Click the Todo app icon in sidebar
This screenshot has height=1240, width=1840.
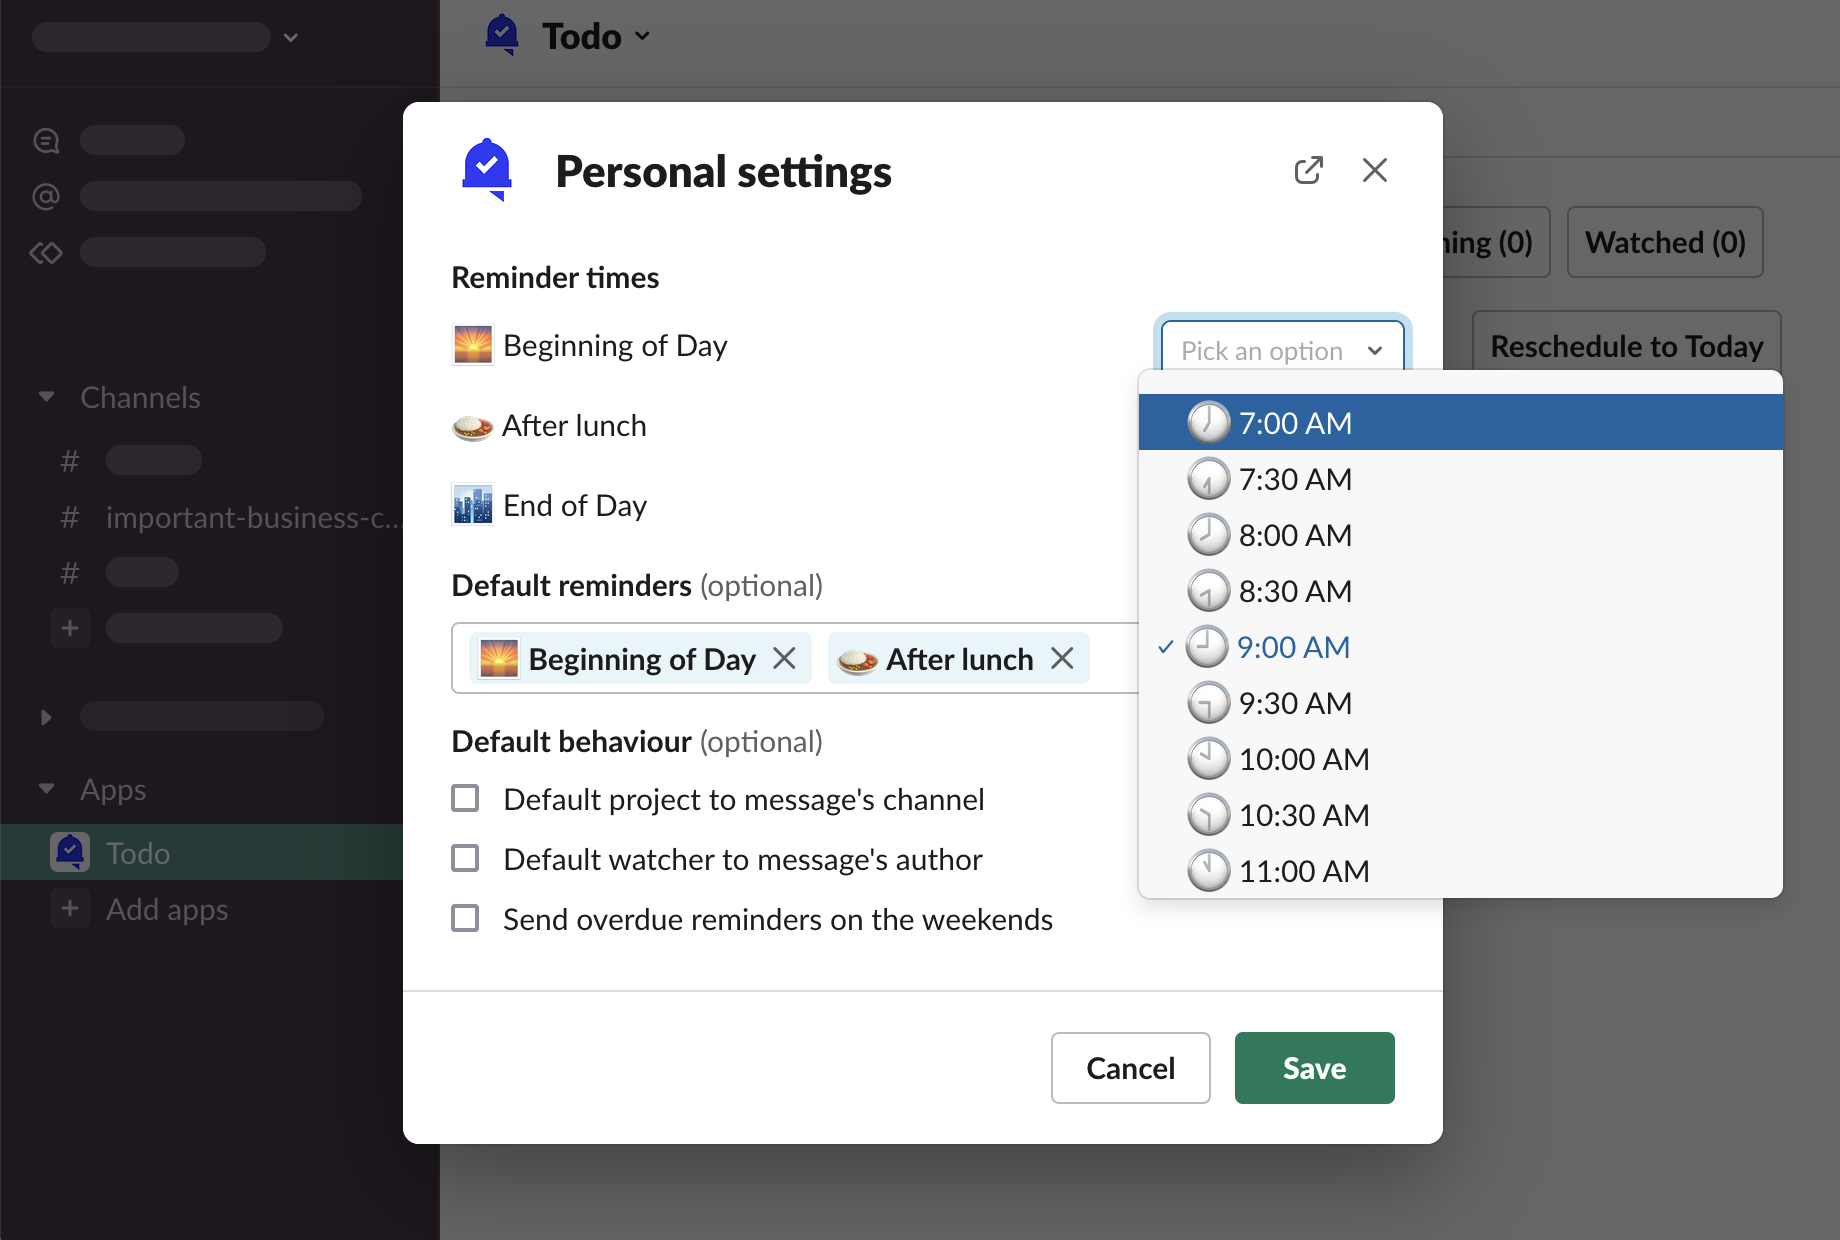pos(70,853)
